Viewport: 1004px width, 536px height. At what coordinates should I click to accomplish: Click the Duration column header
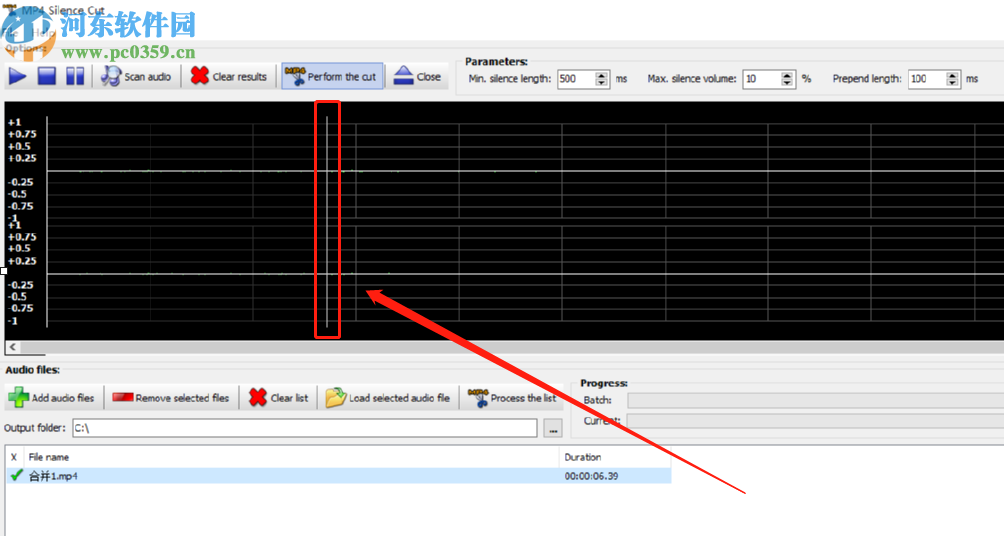pos(615,457)
